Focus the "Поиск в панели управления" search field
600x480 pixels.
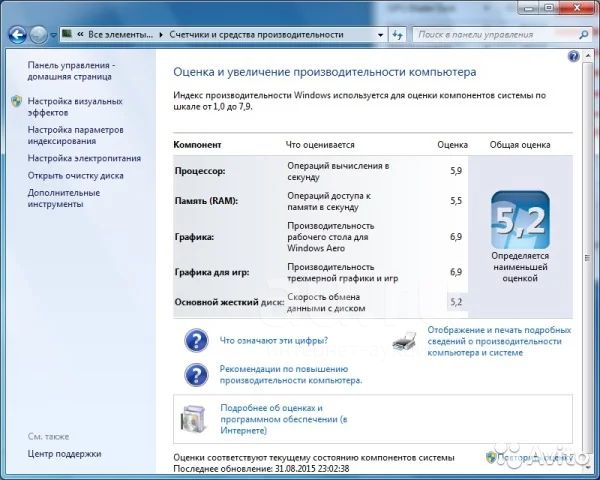(494, 35)
